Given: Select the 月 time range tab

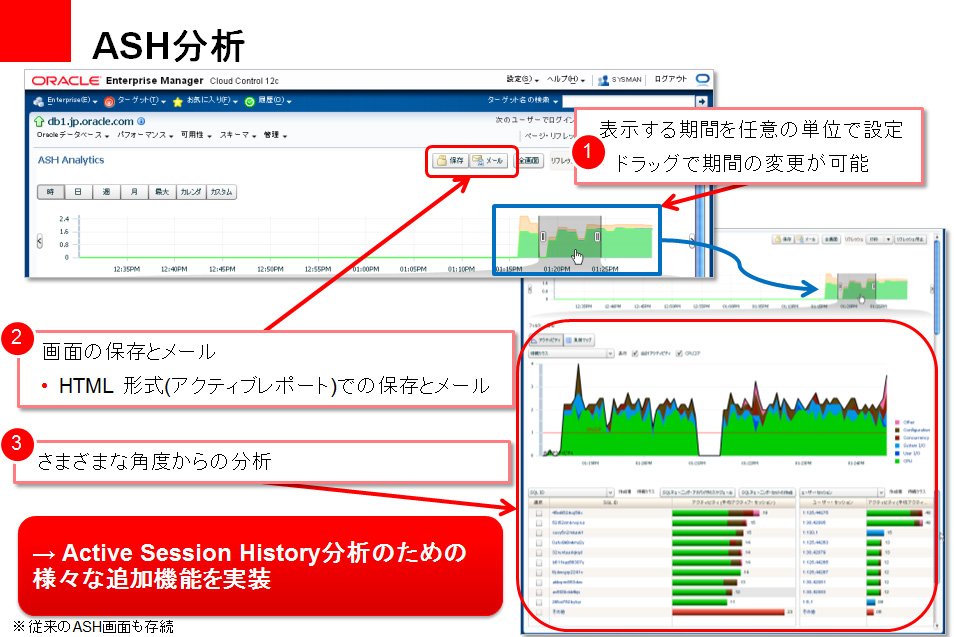Looking at the screenshot, I should coord(134,192).
